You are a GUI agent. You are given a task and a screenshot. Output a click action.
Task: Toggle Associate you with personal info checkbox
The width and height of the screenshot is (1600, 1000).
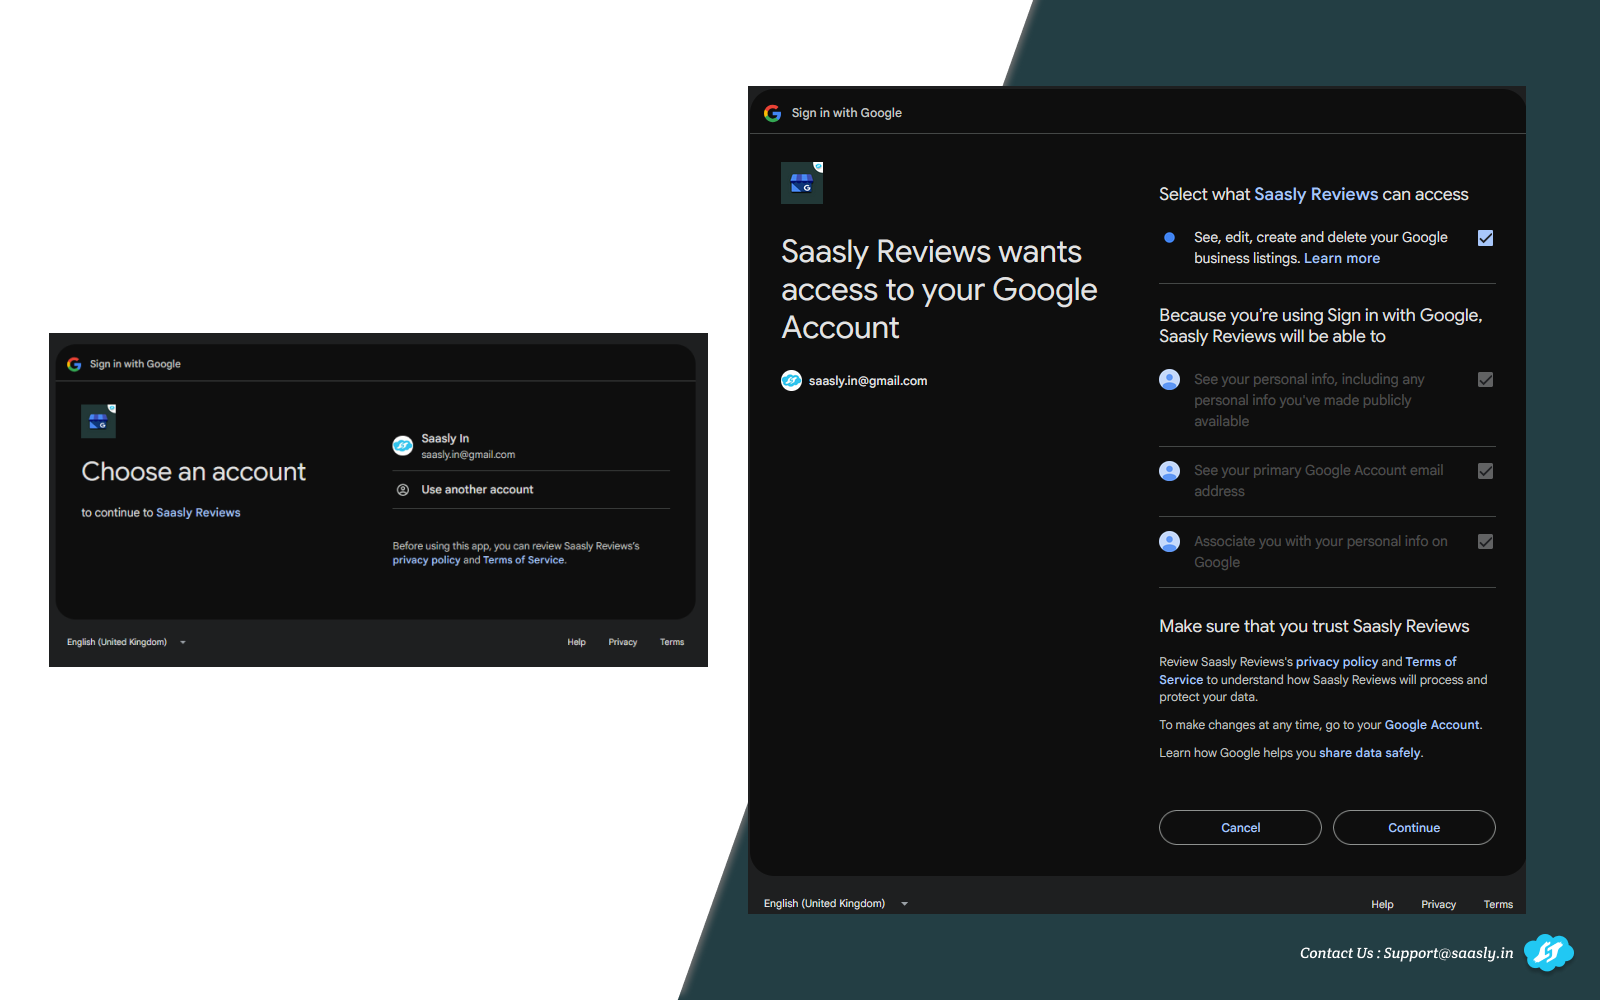pos(1486,542)
